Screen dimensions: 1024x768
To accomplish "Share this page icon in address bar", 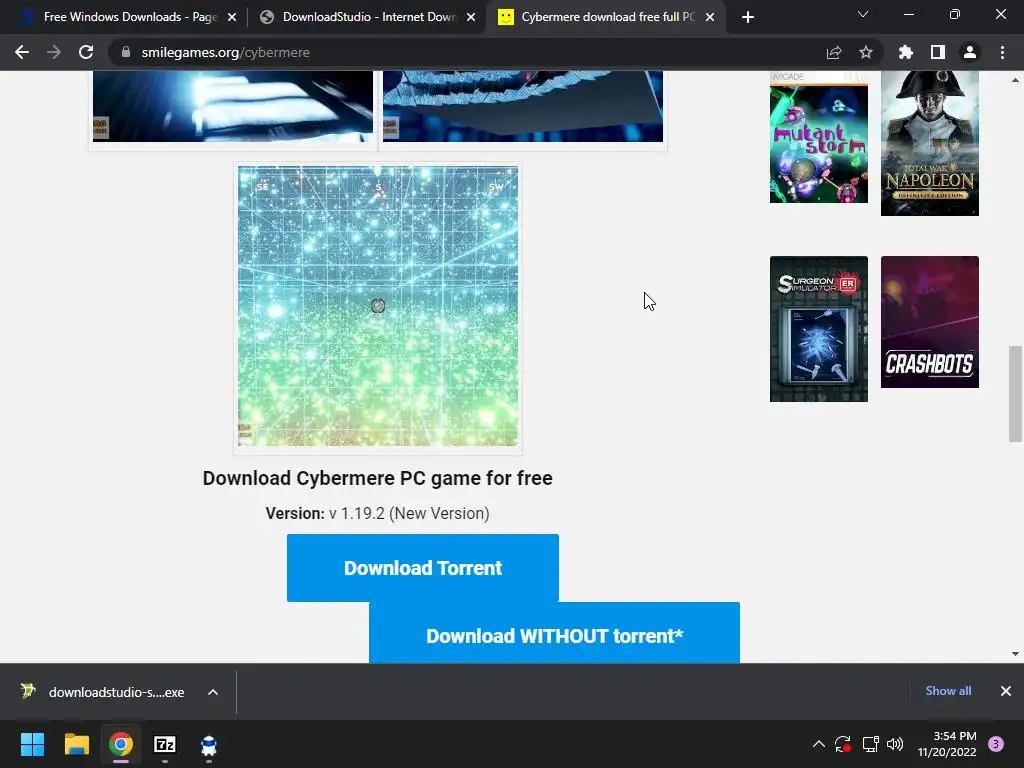I will 834,52.
